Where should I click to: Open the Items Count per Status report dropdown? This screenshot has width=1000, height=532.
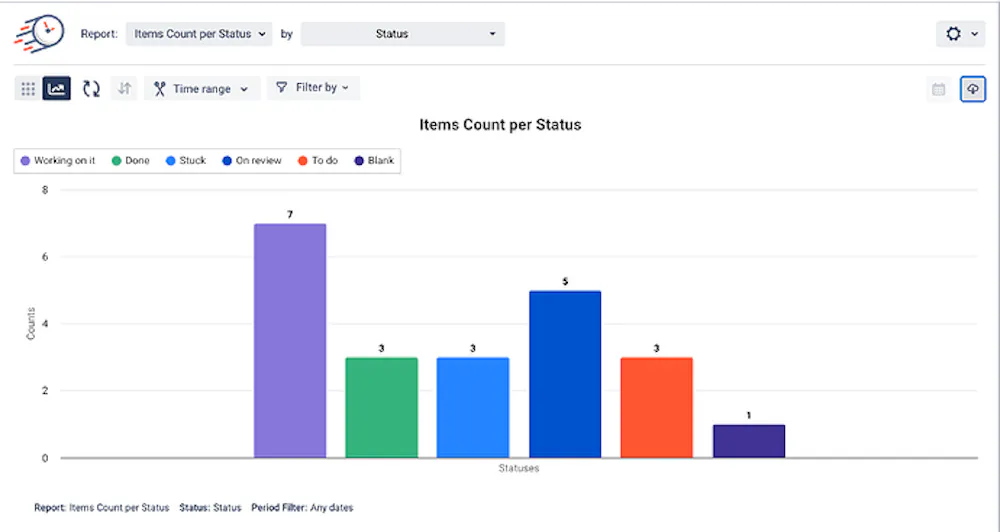199,34
